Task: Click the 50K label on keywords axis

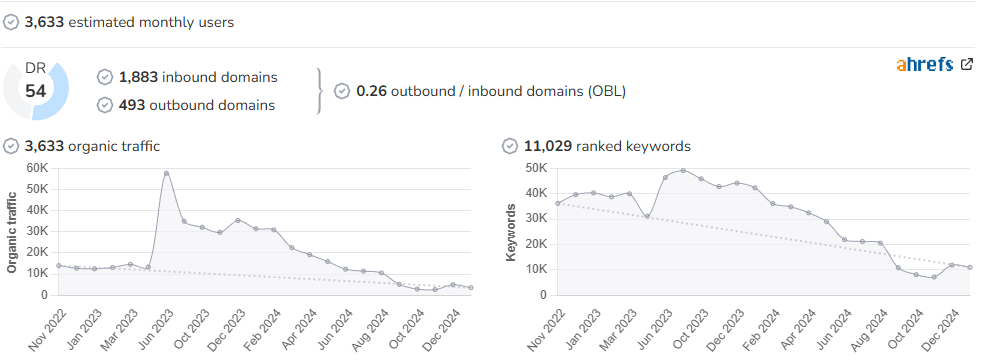Action: (x=536, y=167)
